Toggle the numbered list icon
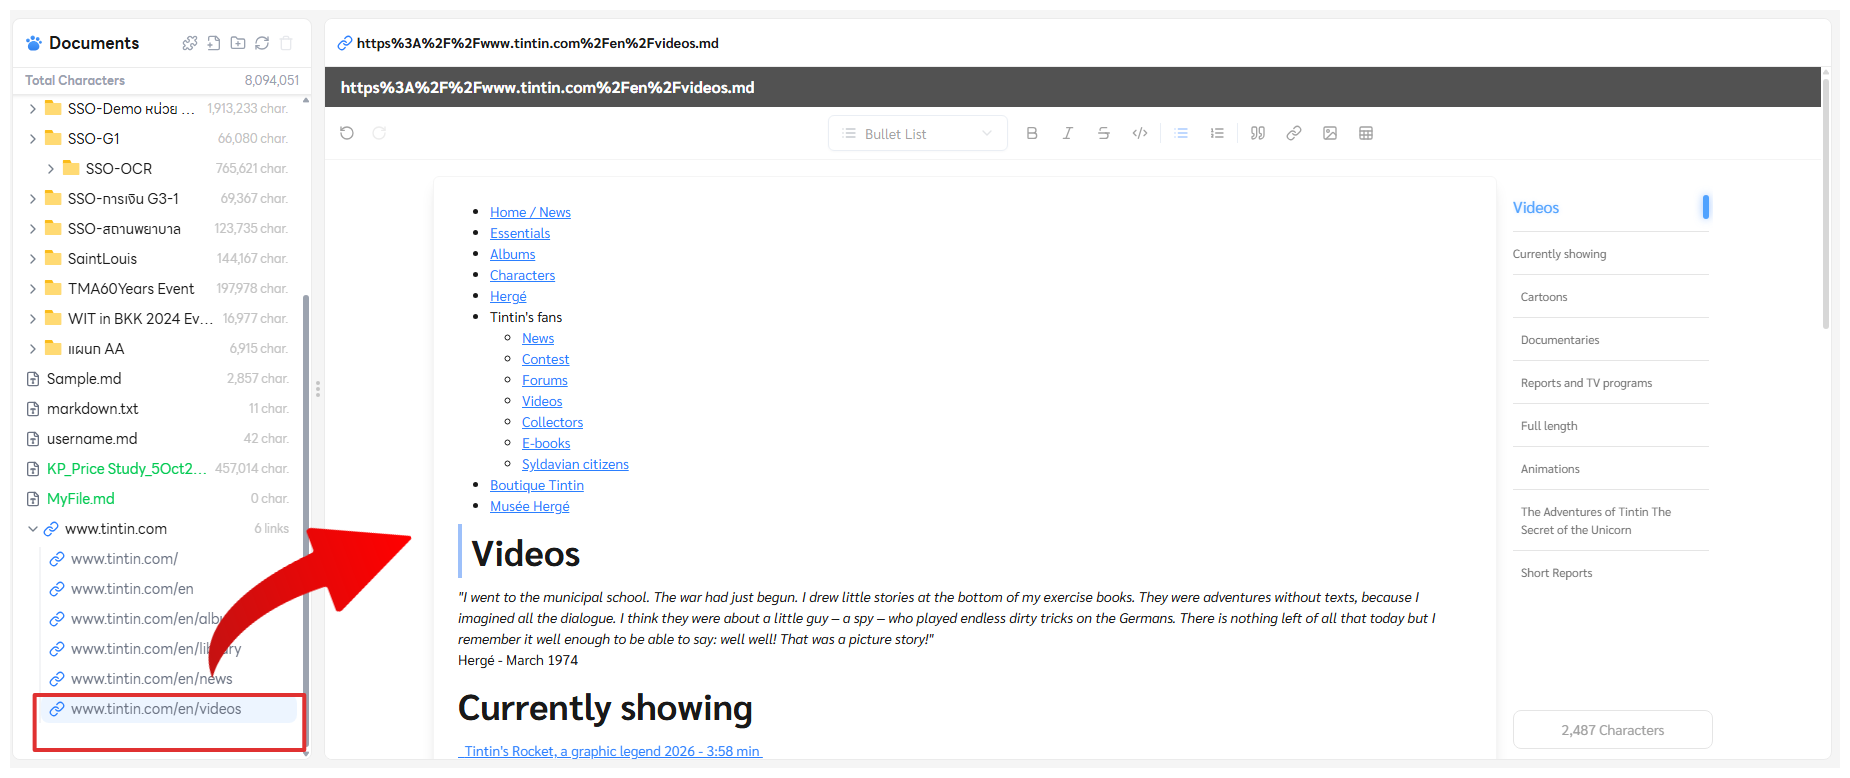Viewport: 1850px width, 778px height. pyautogui.click(x=1217, y=133)
